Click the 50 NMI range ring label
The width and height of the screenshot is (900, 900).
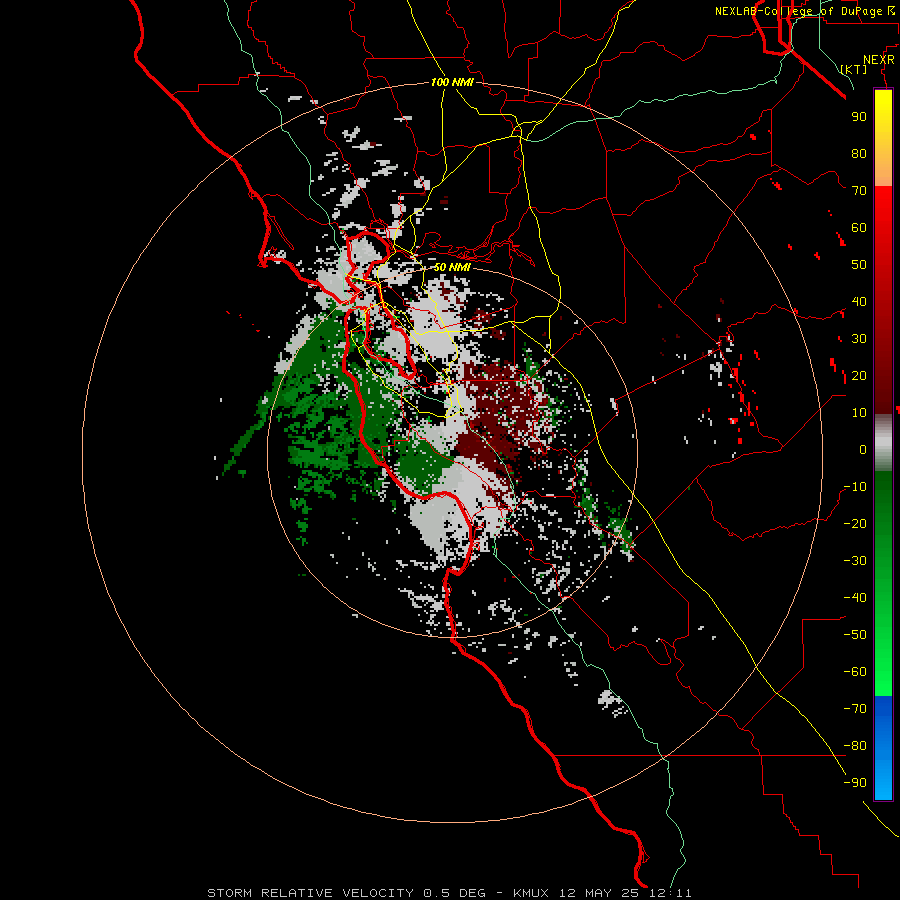(x=452, y=267)
